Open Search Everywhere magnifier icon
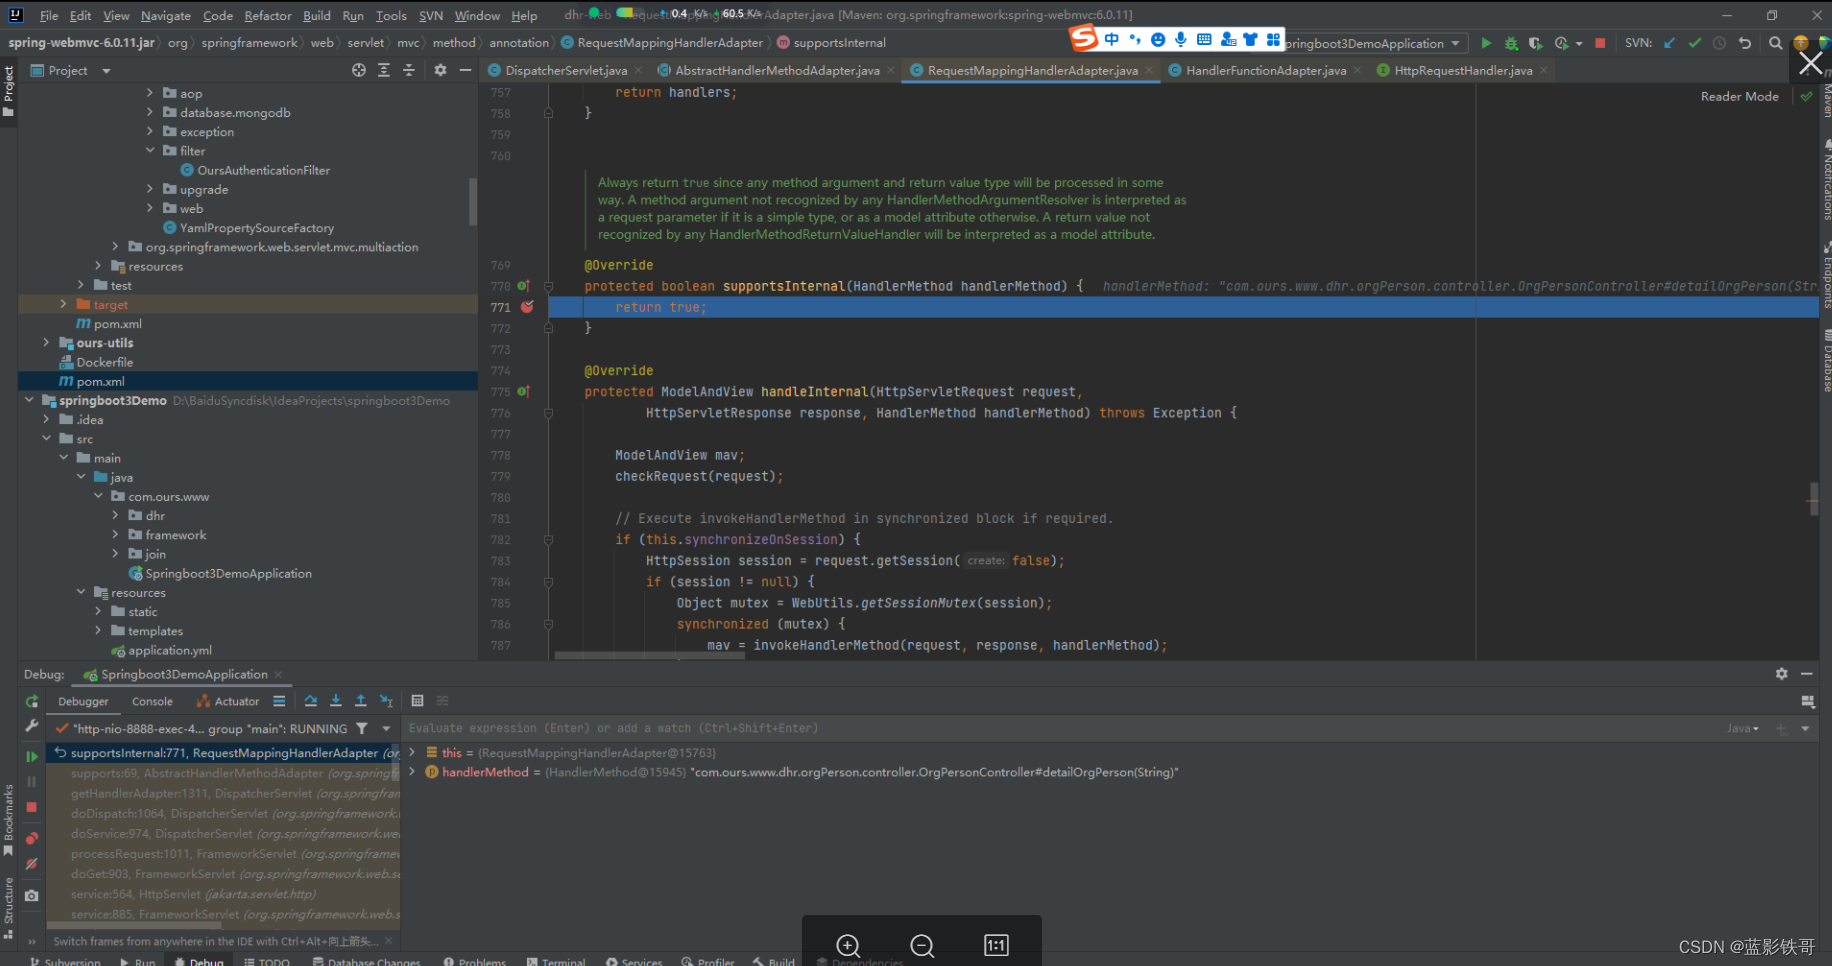The height and width of the screenshot is (966, 1832). tap(1775, 43)
